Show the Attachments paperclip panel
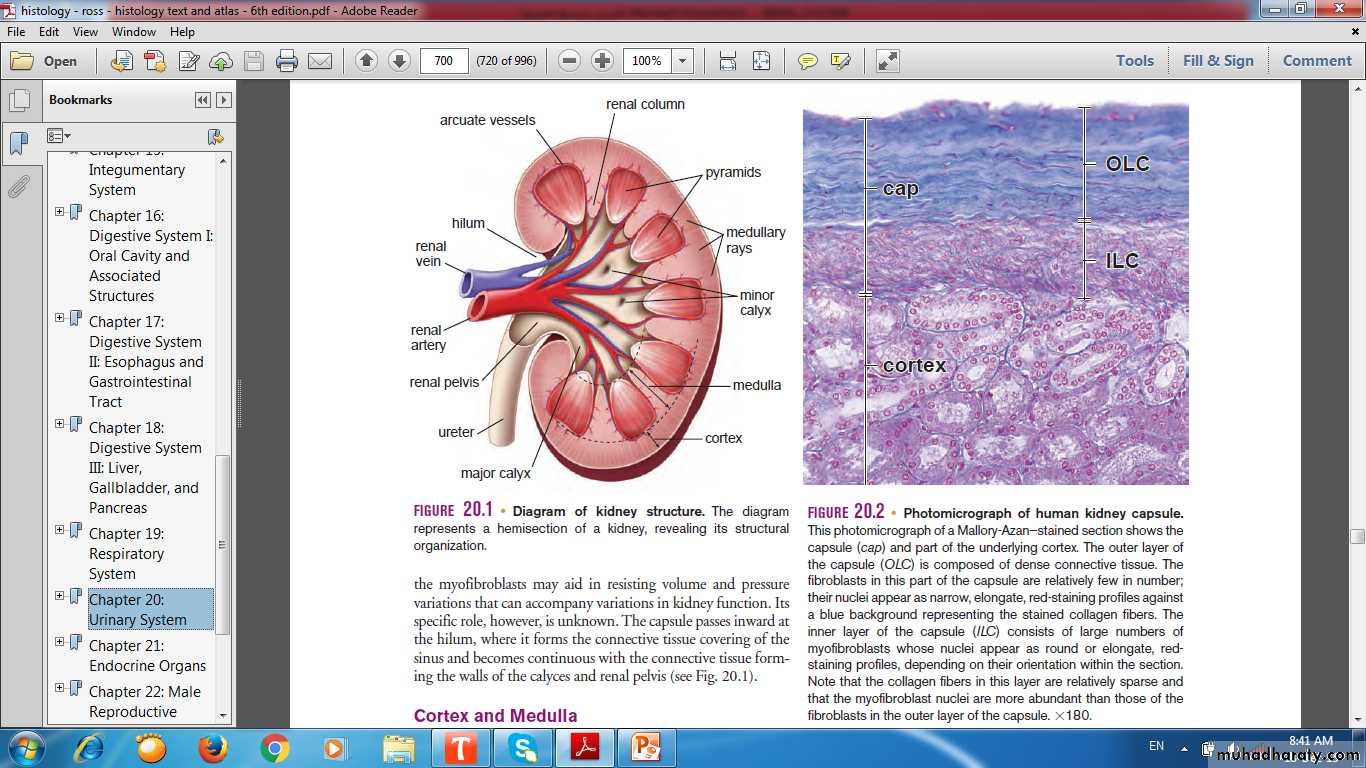This screenshot has width=1366, height=768. [x=18, y=186]
